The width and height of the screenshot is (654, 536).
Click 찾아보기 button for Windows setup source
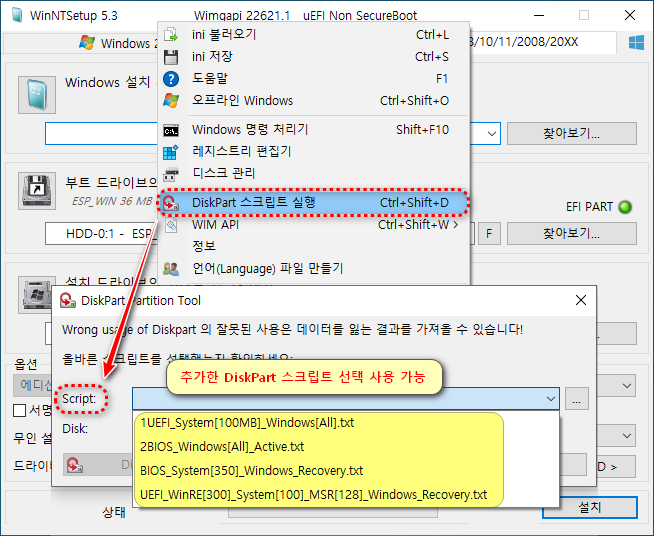click(572, 133)
